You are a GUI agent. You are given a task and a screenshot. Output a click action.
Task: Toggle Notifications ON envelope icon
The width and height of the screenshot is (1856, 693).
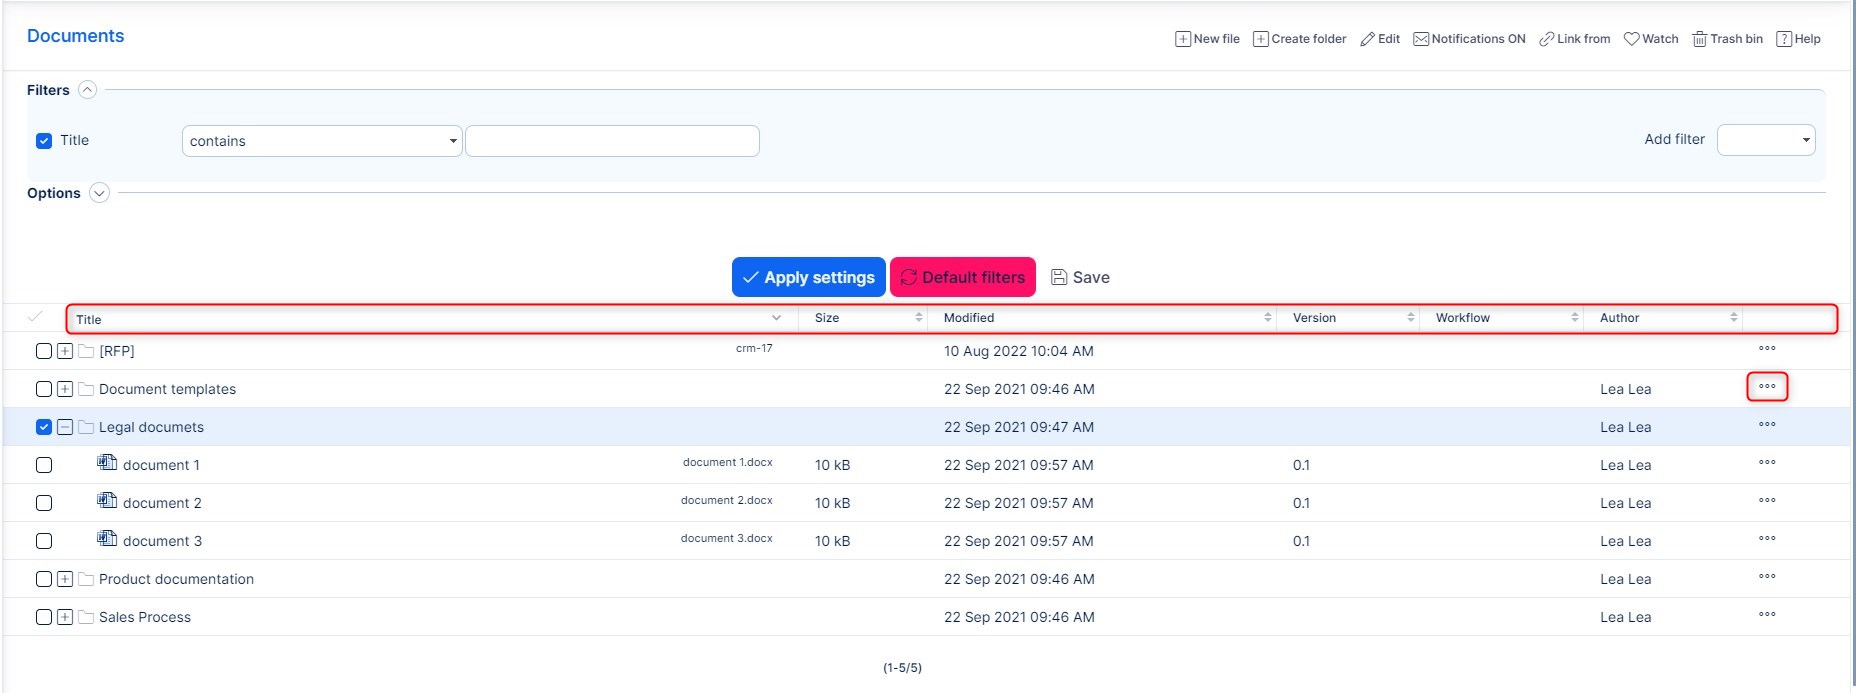[x=1421, y=39]
